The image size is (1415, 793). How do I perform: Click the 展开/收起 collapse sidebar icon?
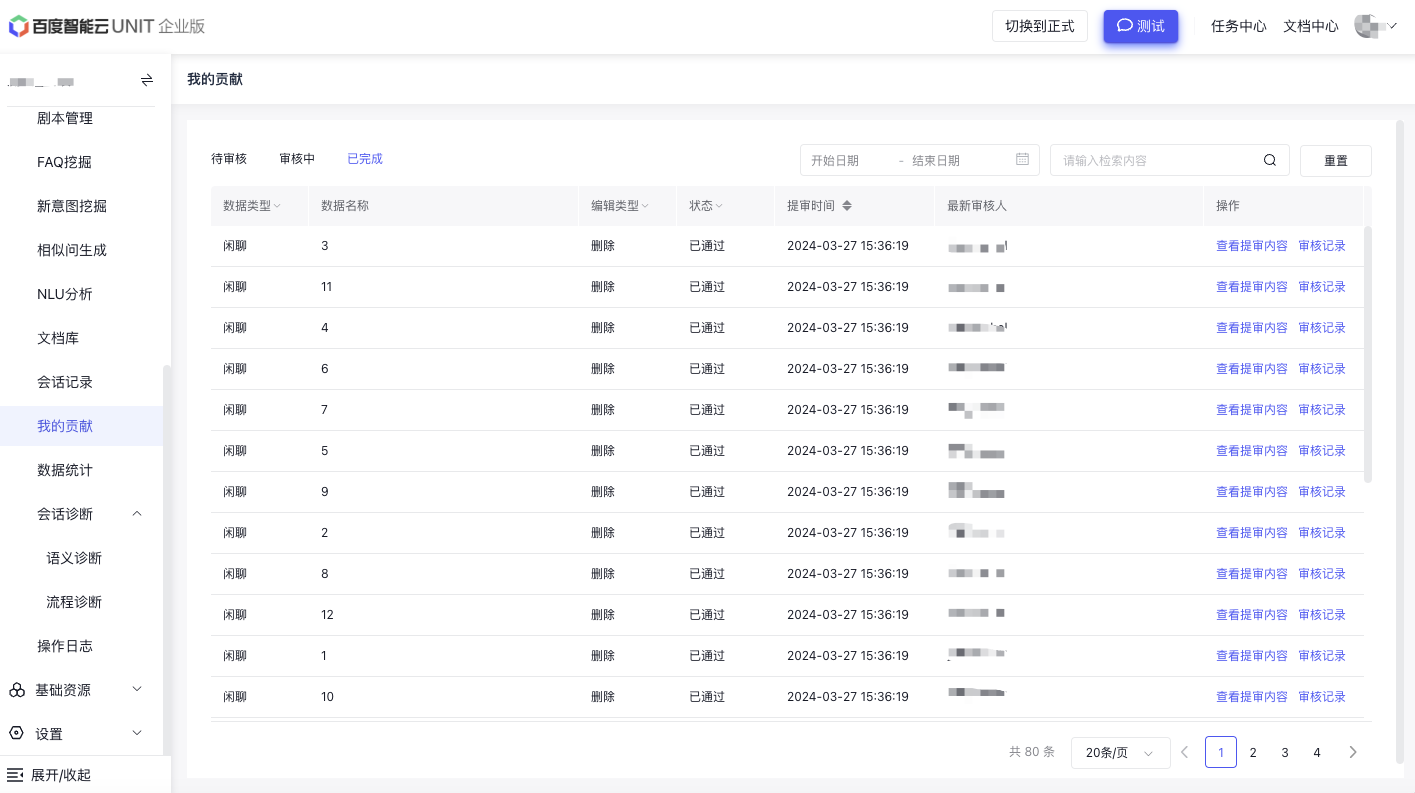click(x=15, y=775)
